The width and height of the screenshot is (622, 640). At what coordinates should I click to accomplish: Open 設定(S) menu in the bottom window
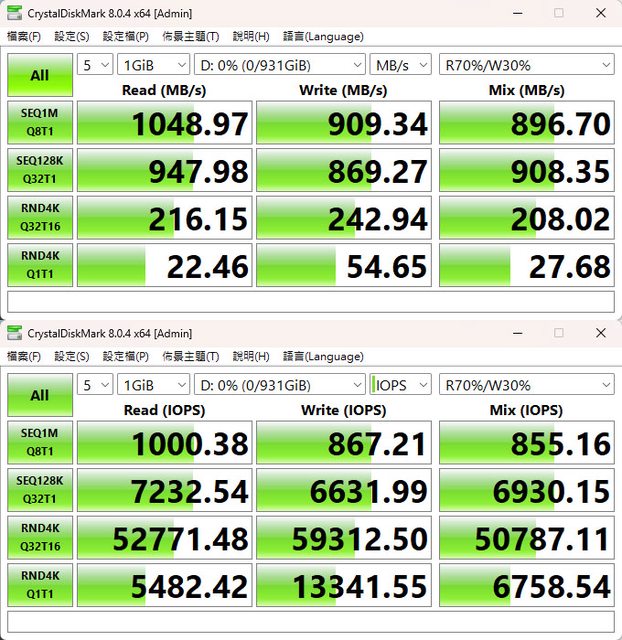(x=71, y=356)
